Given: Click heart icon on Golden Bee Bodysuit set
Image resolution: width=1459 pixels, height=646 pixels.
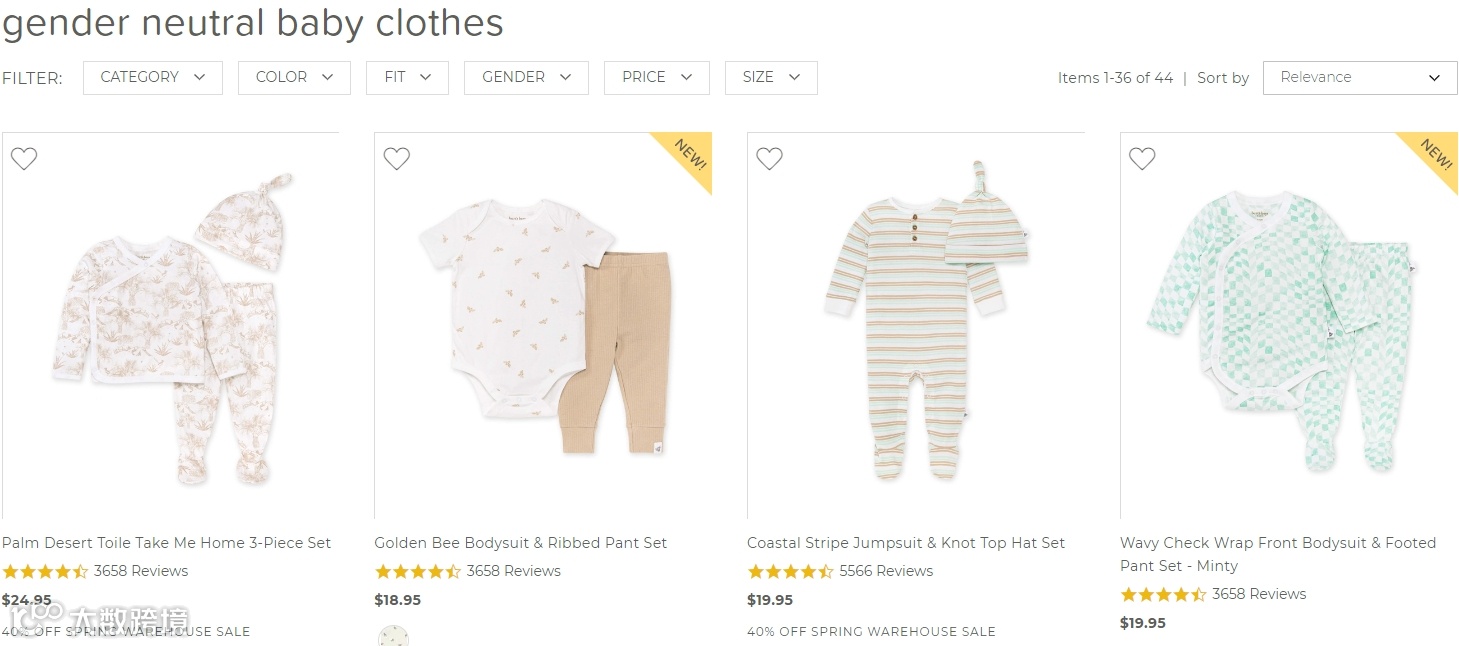Looking at the screenshot, I should tap(397, 158).
